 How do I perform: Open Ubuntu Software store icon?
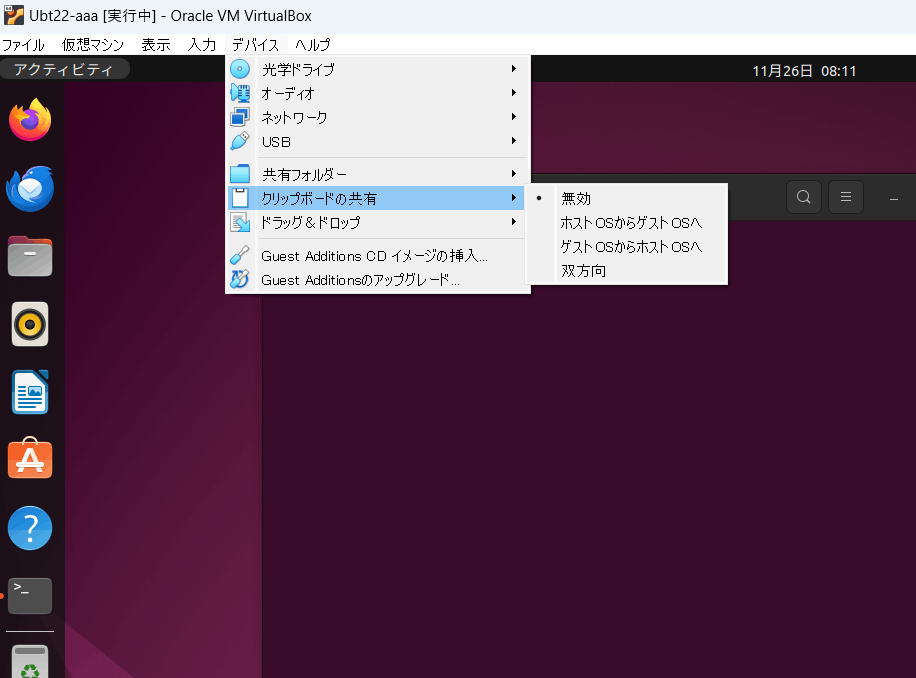(30, 458)
